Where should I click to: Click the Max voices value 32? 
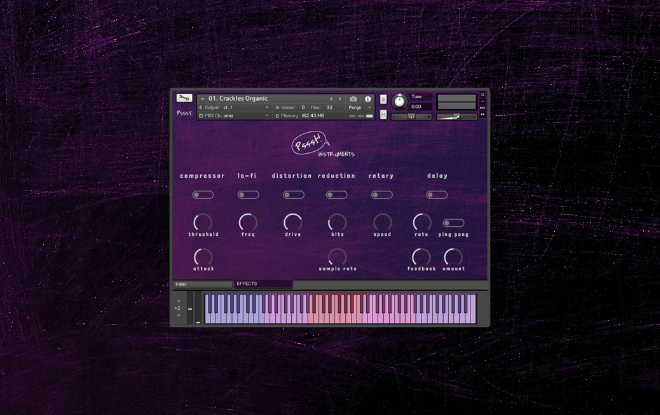[330, 108]
